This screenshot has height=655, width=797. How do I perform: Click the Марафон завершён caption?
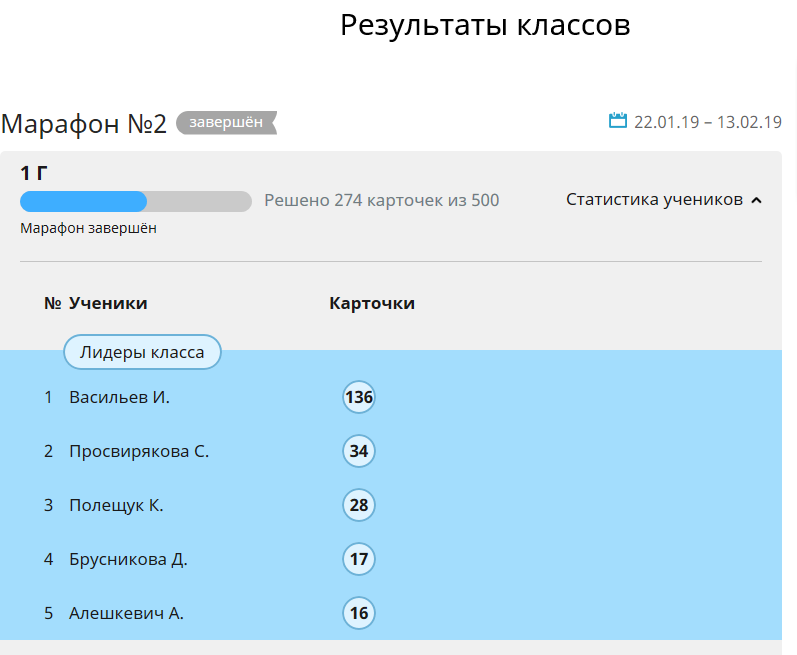pyautogui.click(x=88, y=228)
